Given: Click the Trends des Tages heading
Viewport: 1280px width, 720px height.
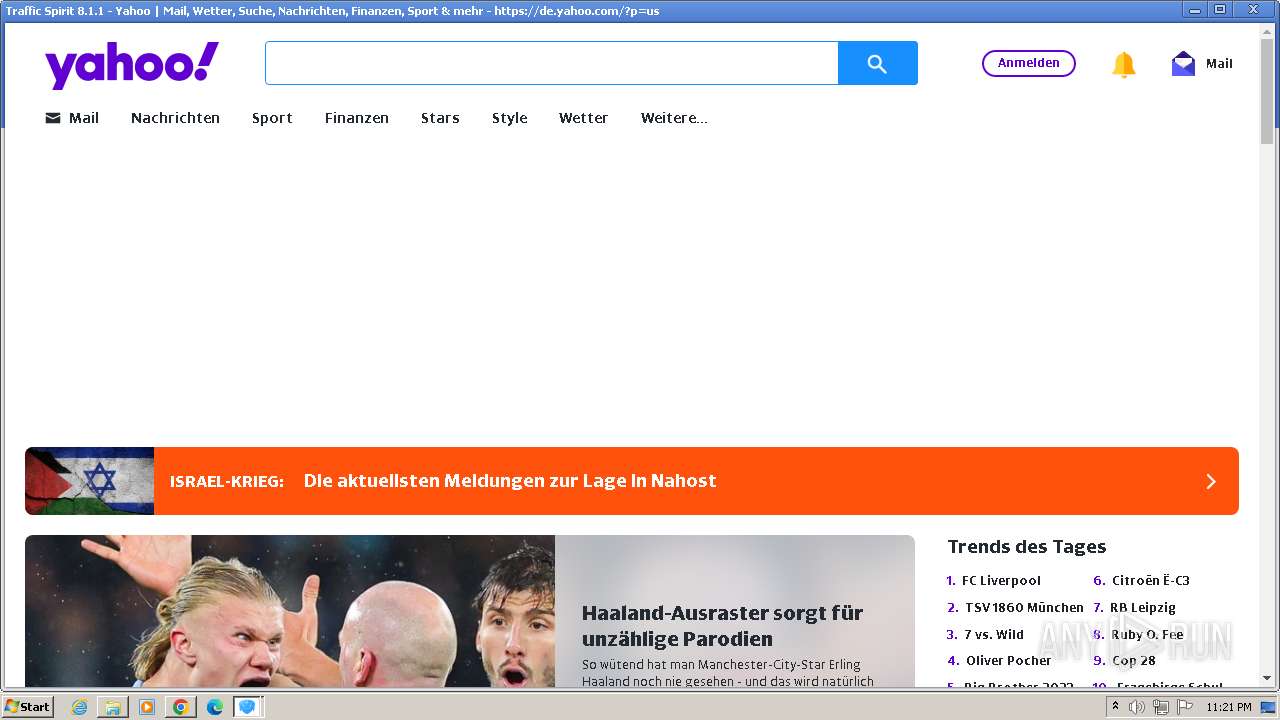Looking at the screenshot, I should point(1027,546).
